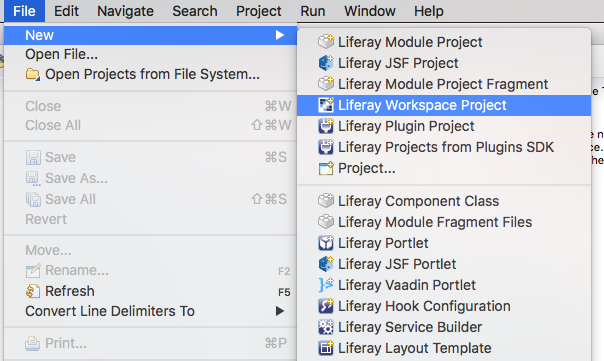604x361 pixels.
Task: Choose Liferay Layout Template entry
Action: point(444,348)
